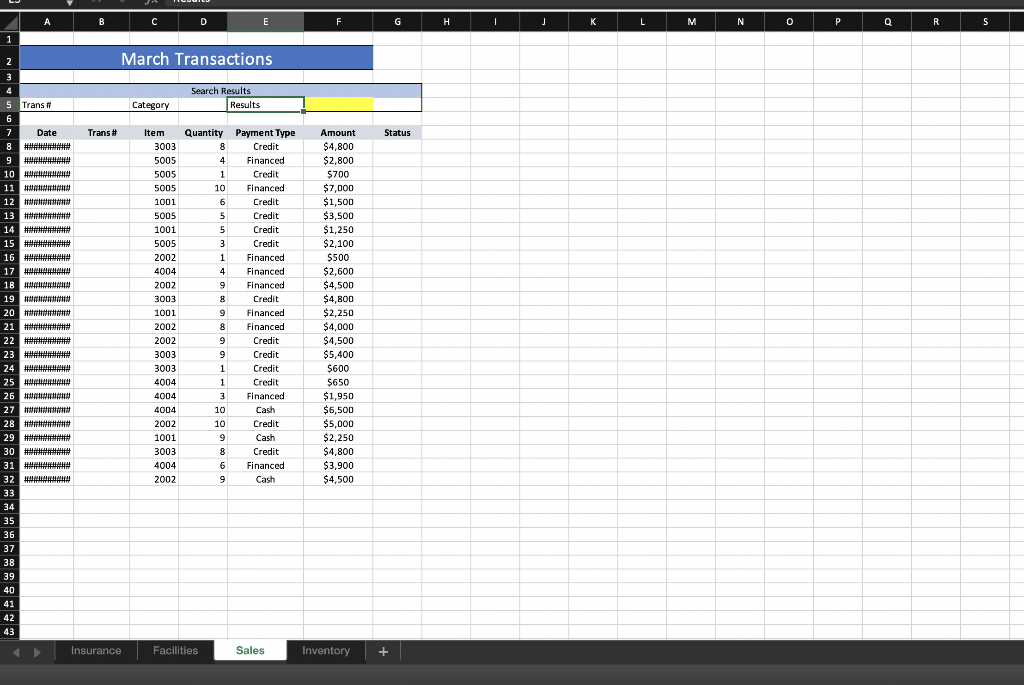Click the right sheet navigation arrow

coord(37,650)
